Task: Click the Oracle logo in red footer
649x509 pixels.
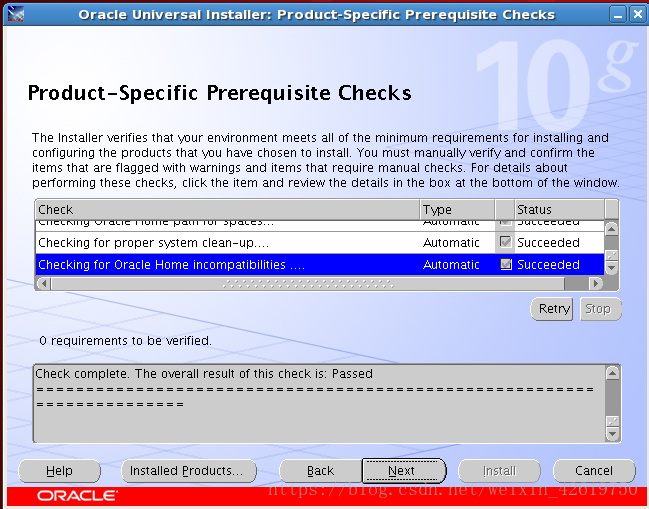Action: (x=77, y=495)
